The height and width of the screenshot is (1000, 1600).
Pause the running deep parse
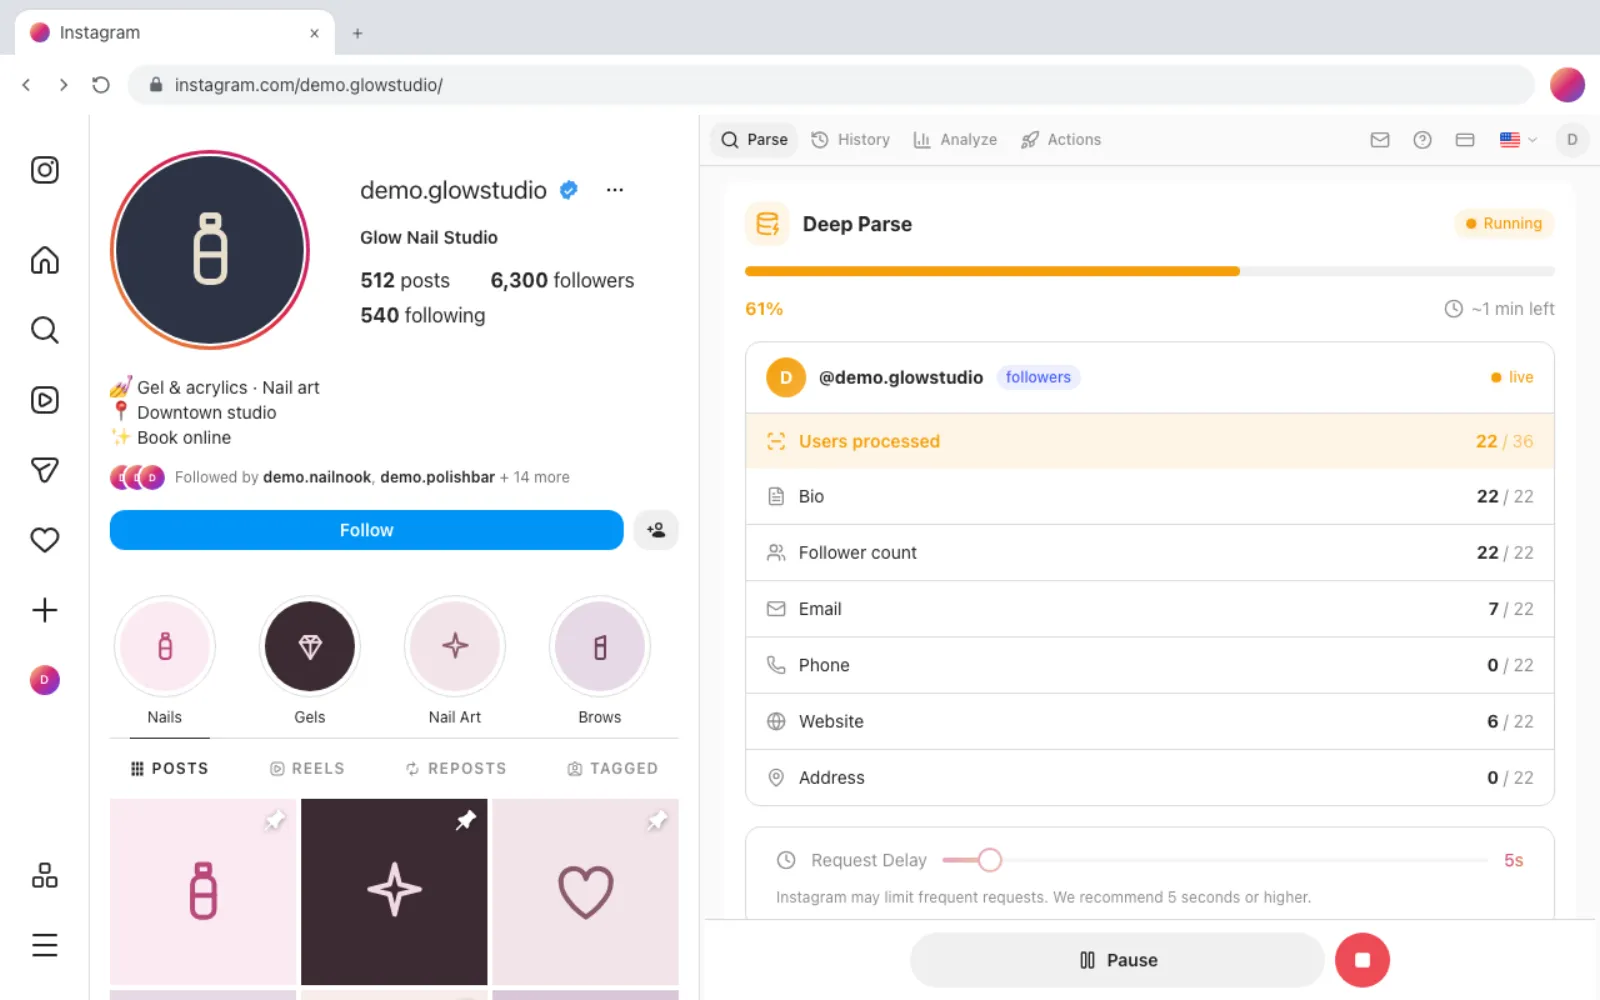click(x=1118, y=960)
